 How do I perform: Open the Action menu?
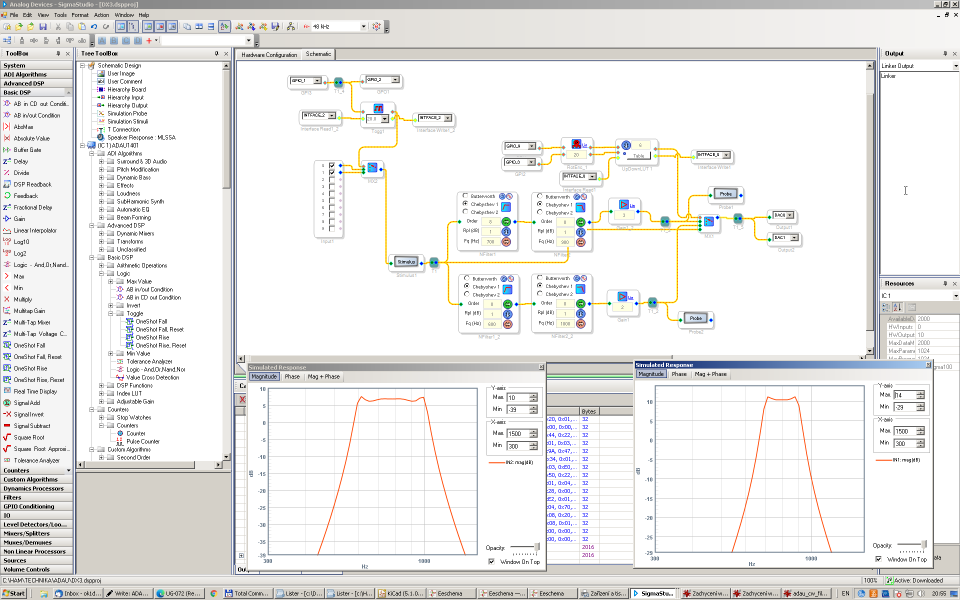click(102, 15)
